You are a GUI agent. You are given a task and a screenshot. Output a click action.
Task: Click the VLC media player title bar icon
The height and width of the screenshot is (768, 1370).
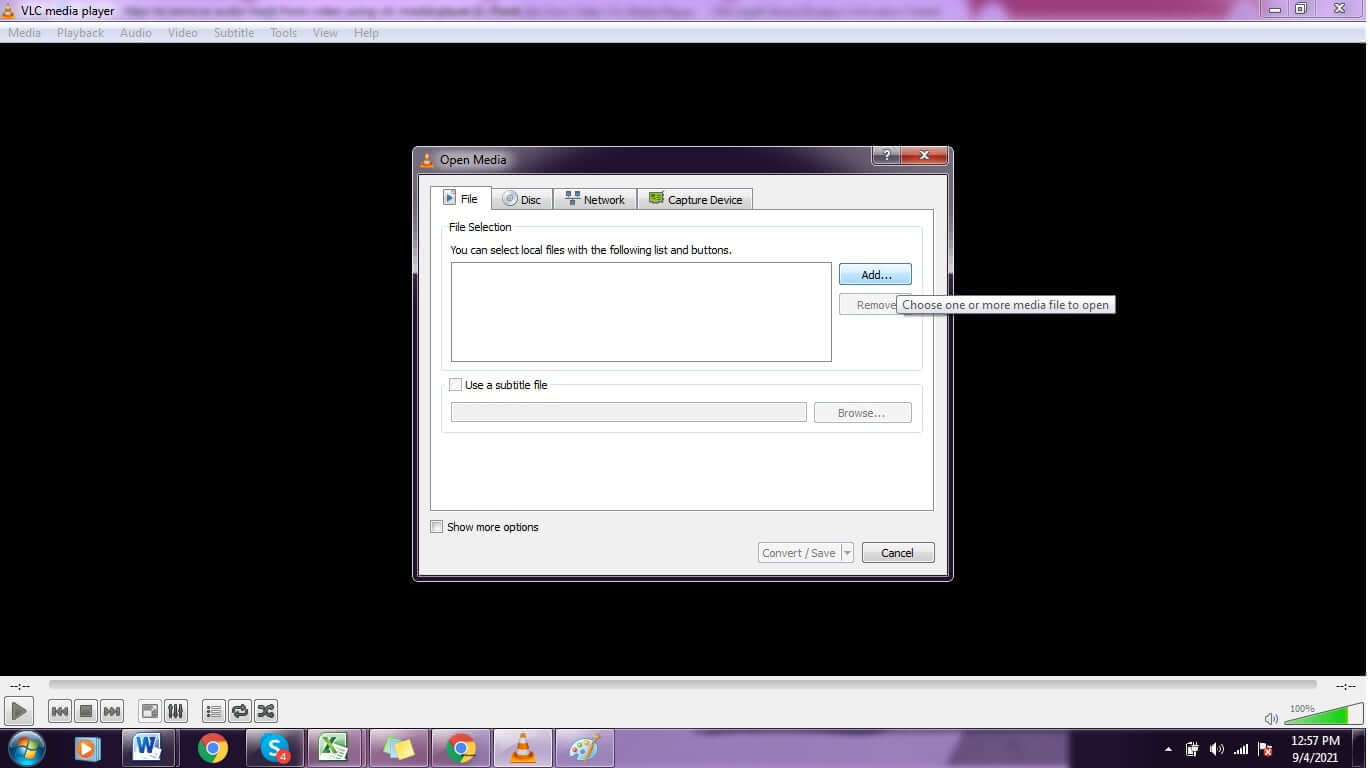9,10
